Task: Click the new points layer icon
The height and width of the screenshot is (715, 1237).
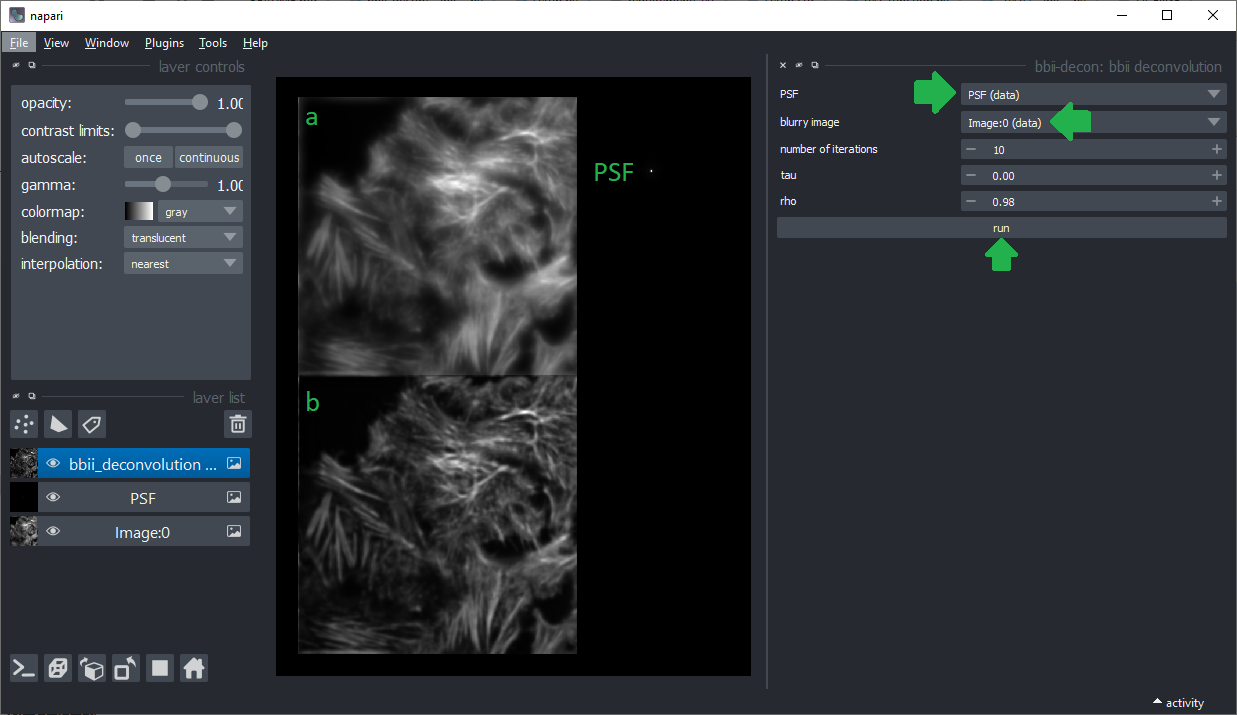Action: (25, 424)
